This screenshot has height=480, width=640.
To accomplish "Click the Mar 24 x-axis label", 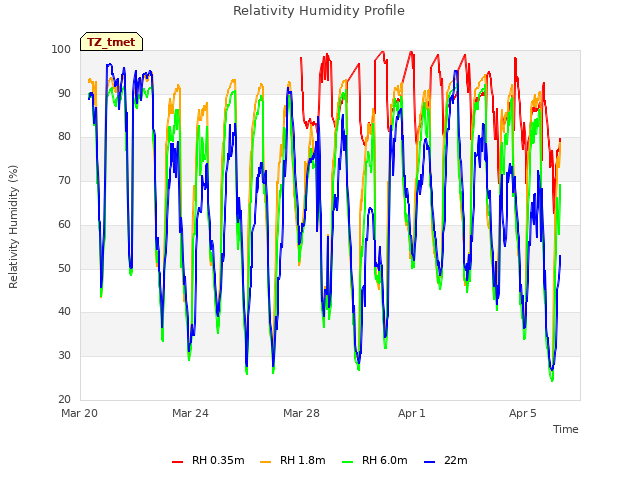I will coord(190,413).
